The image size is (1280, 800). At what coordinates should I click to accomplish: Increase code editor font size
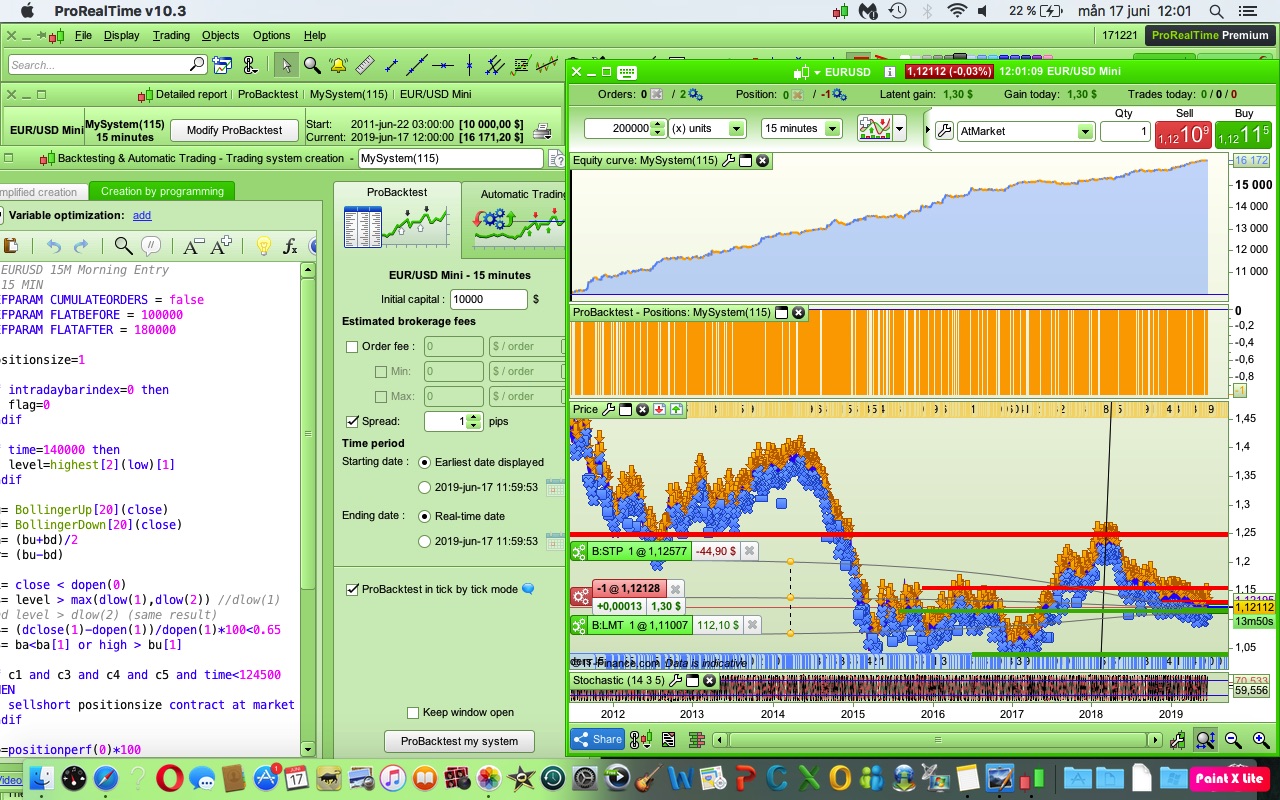point(221,246)
